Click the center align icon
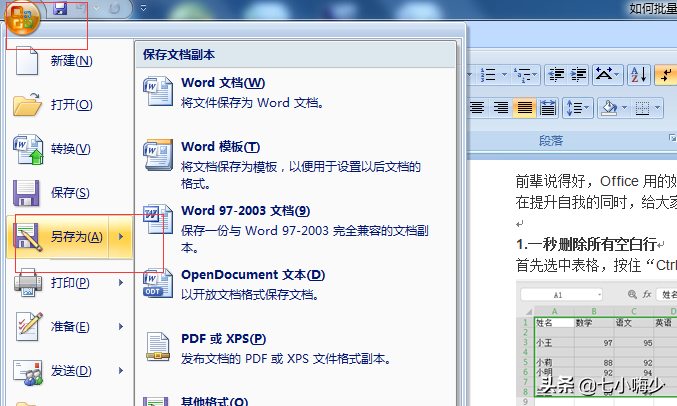The width and height of the screenshot is (677, 406). [x=477, y=108]
